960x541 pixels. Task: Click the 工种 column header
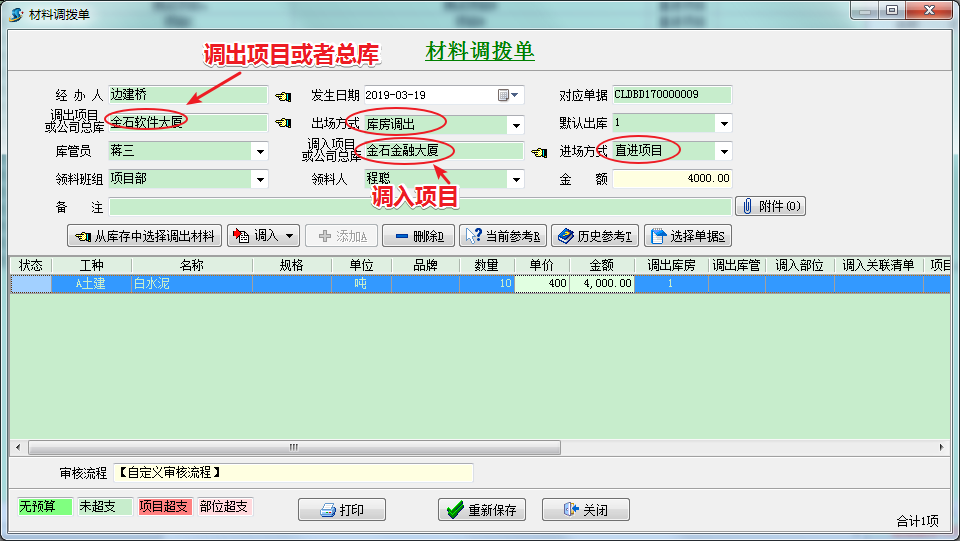click(91, 265)
